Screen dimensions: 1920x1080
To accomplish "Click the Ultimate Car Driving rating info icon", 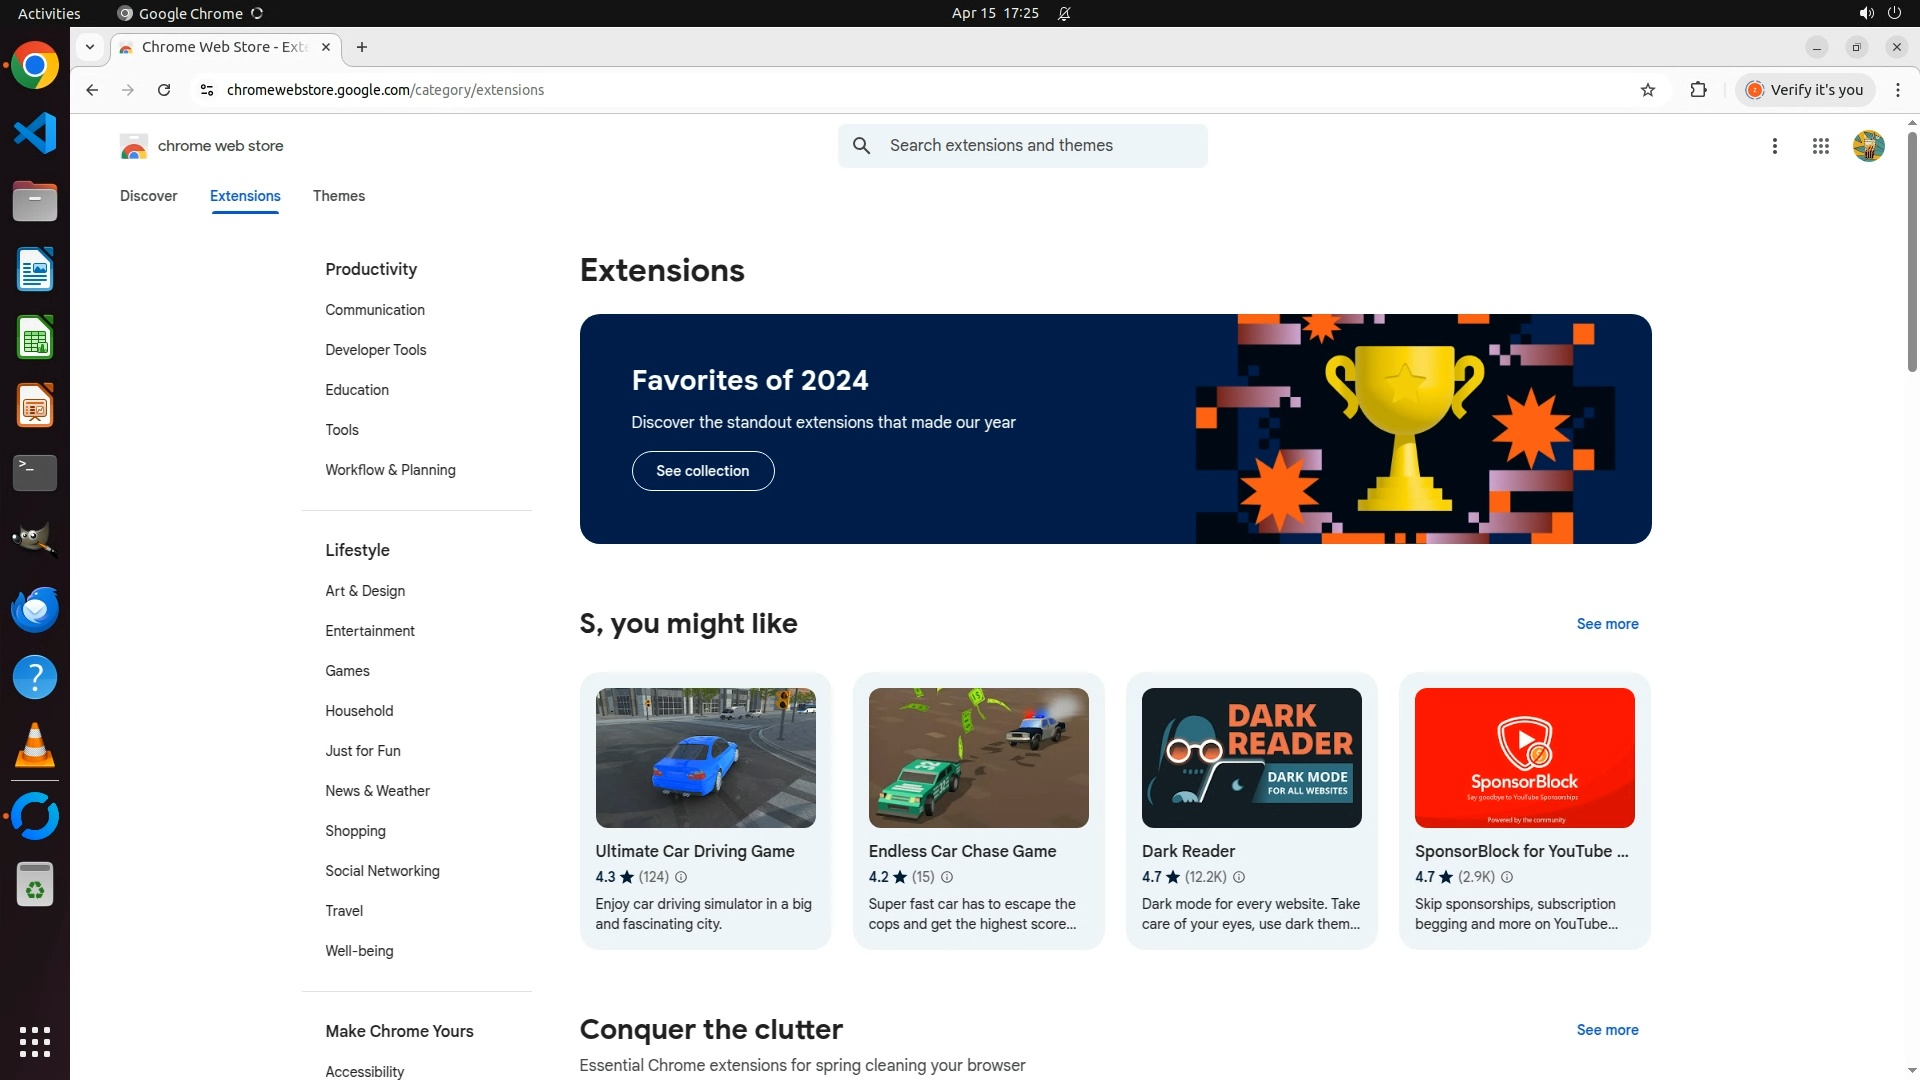I will coord(681,877).
